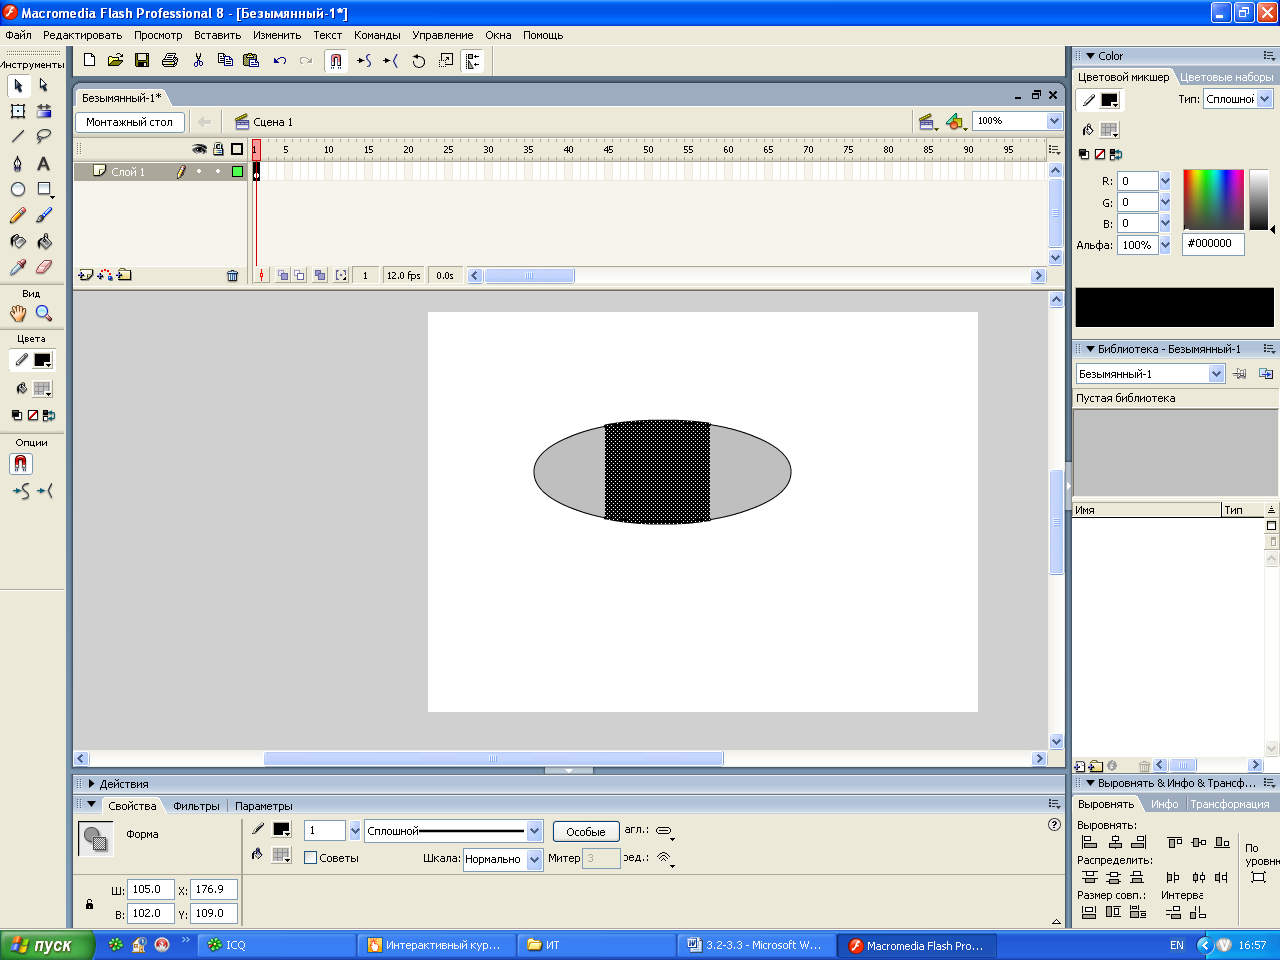Screen dimensions: 1280x960
Task: Expand the Действия panel
Action: click(x=92, y=784)
